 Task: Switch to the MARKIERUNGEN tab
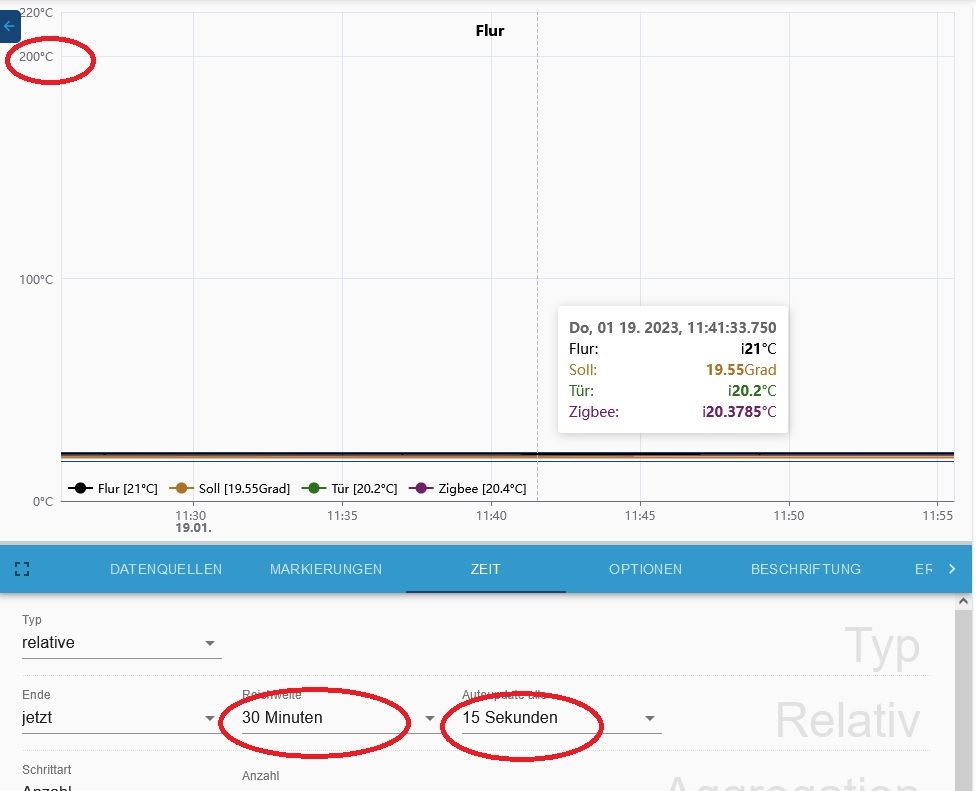pyautogui.click(x=326, y=569)
